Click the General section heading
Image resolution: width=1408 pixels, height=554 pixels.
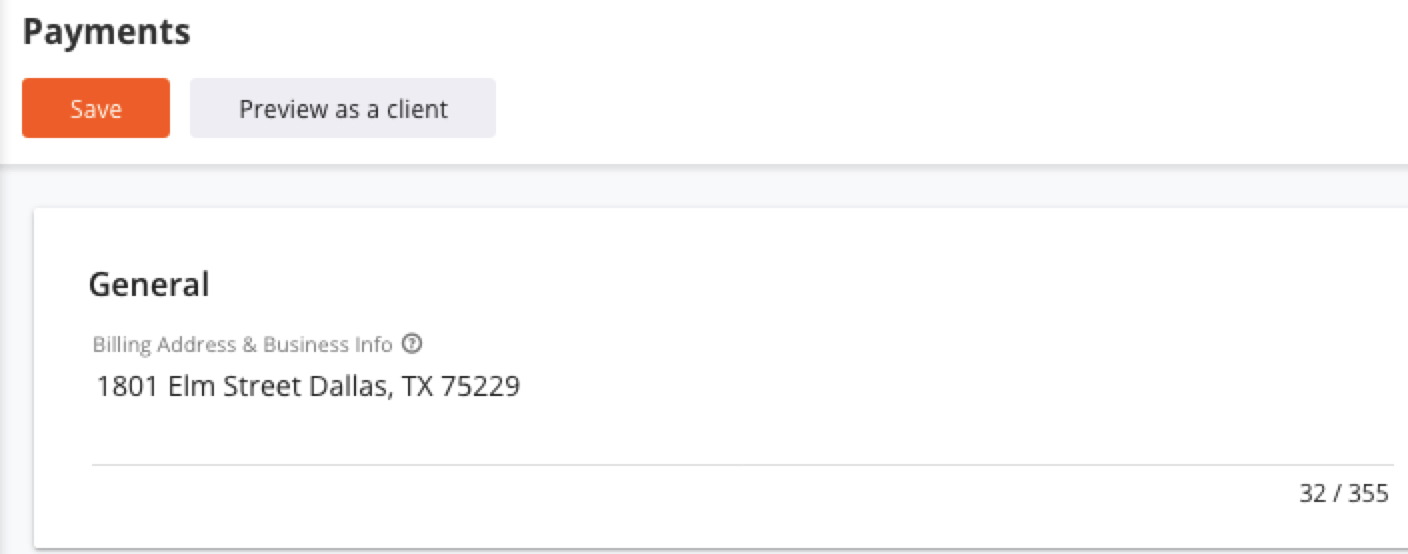(x=149, y=285)
